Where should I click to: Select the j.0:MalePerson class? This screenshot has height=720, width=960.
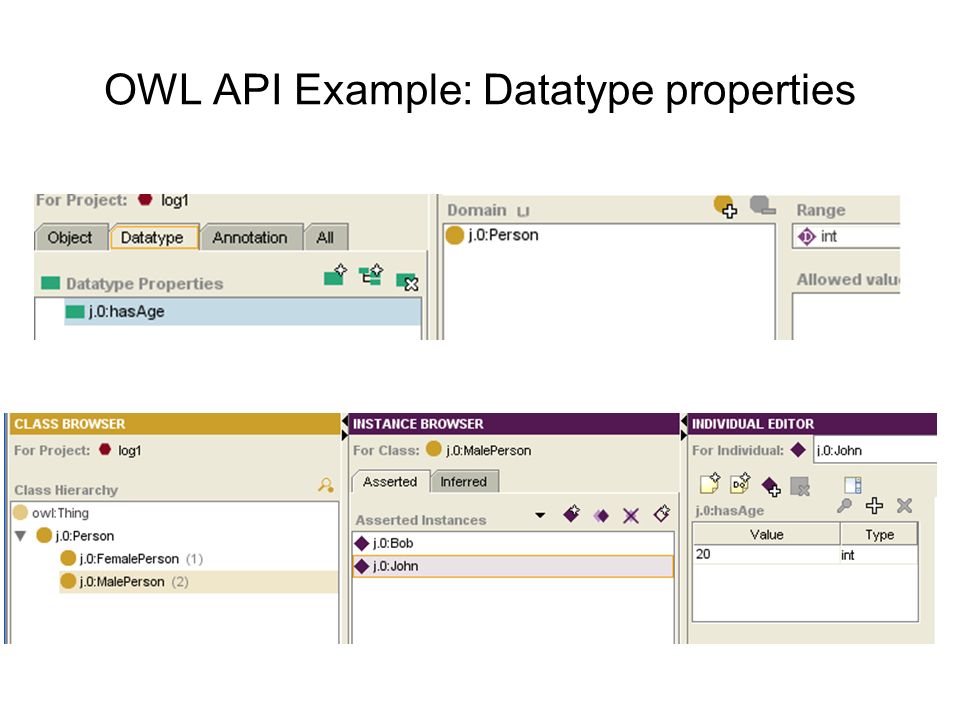click(x=198, y=582)
